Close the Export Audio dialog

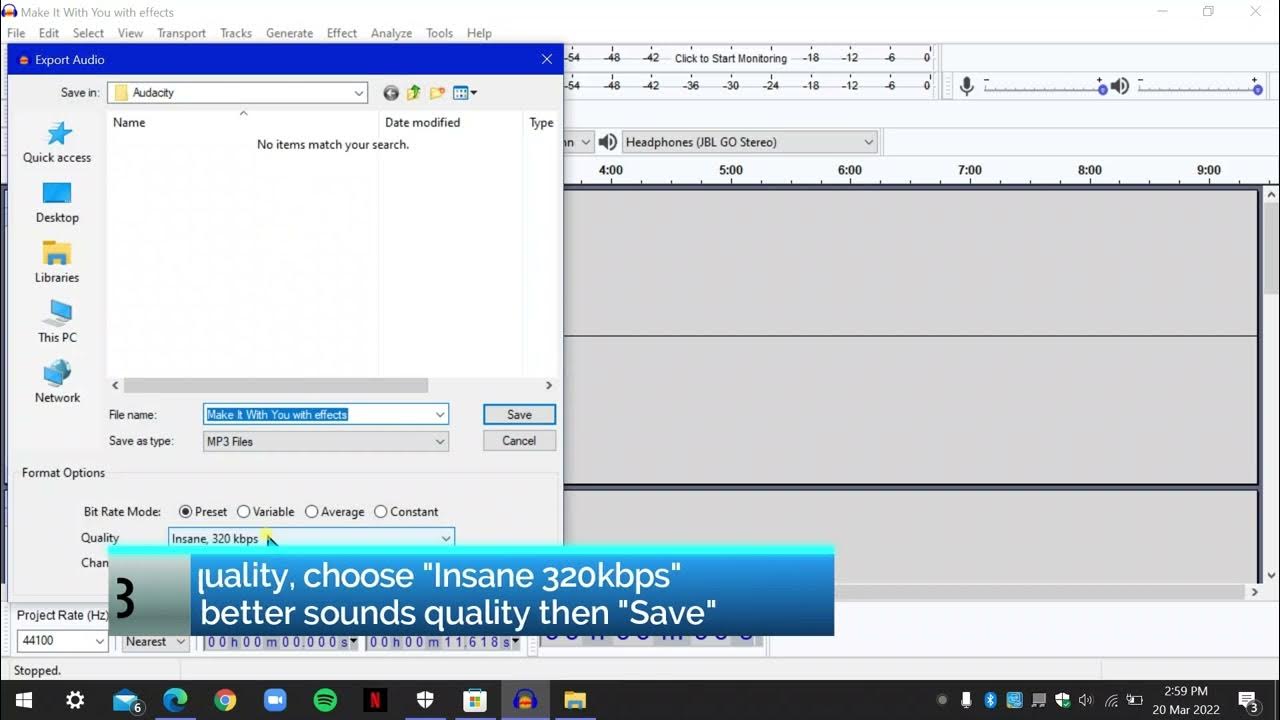[x=547, y=59]
